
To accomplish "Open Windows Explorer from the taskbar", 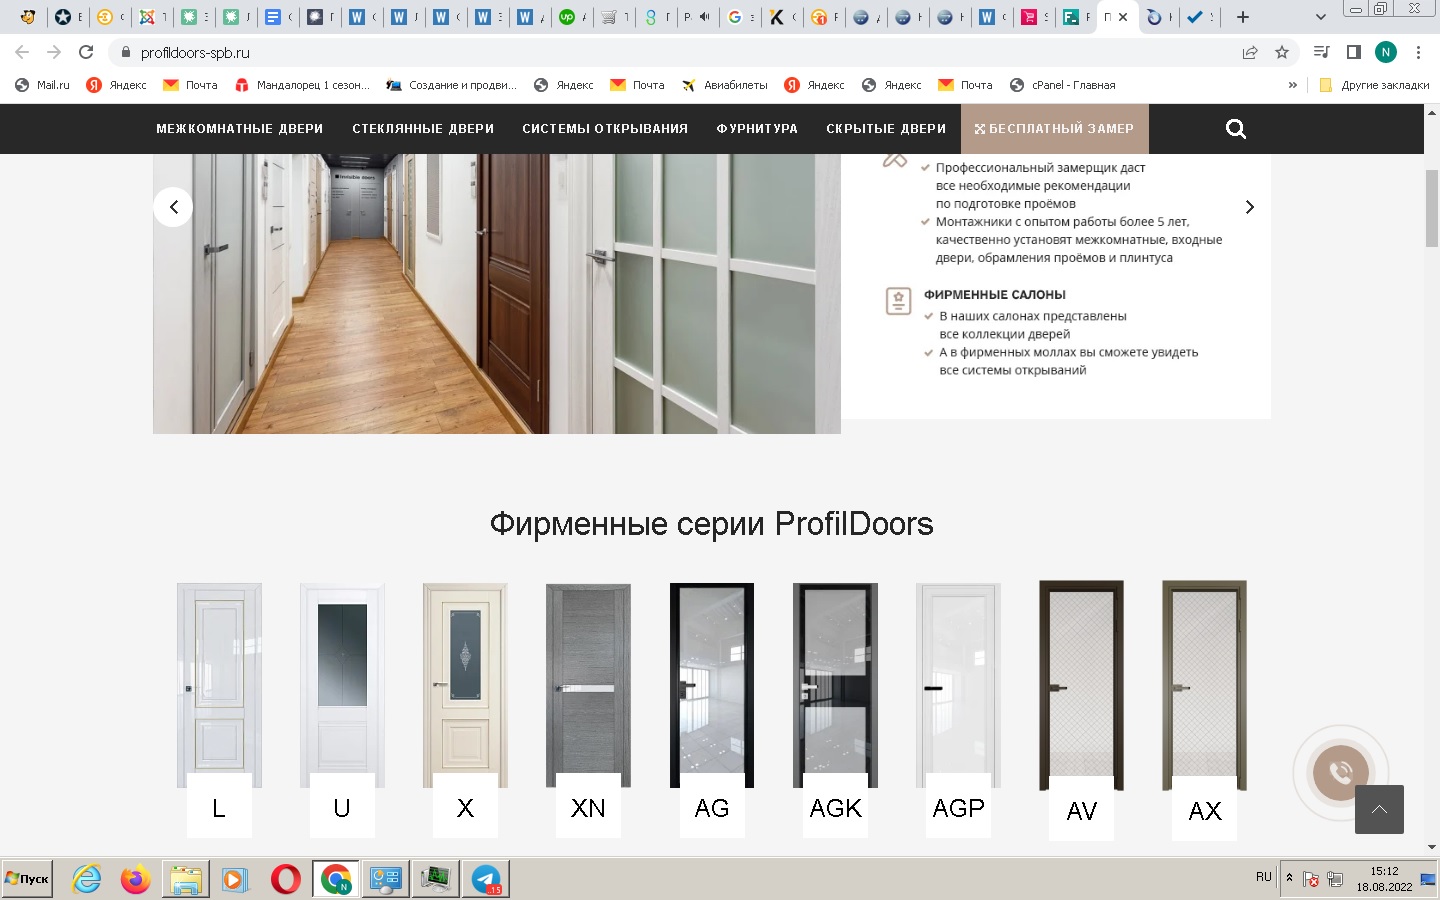I will coord(186,879).
